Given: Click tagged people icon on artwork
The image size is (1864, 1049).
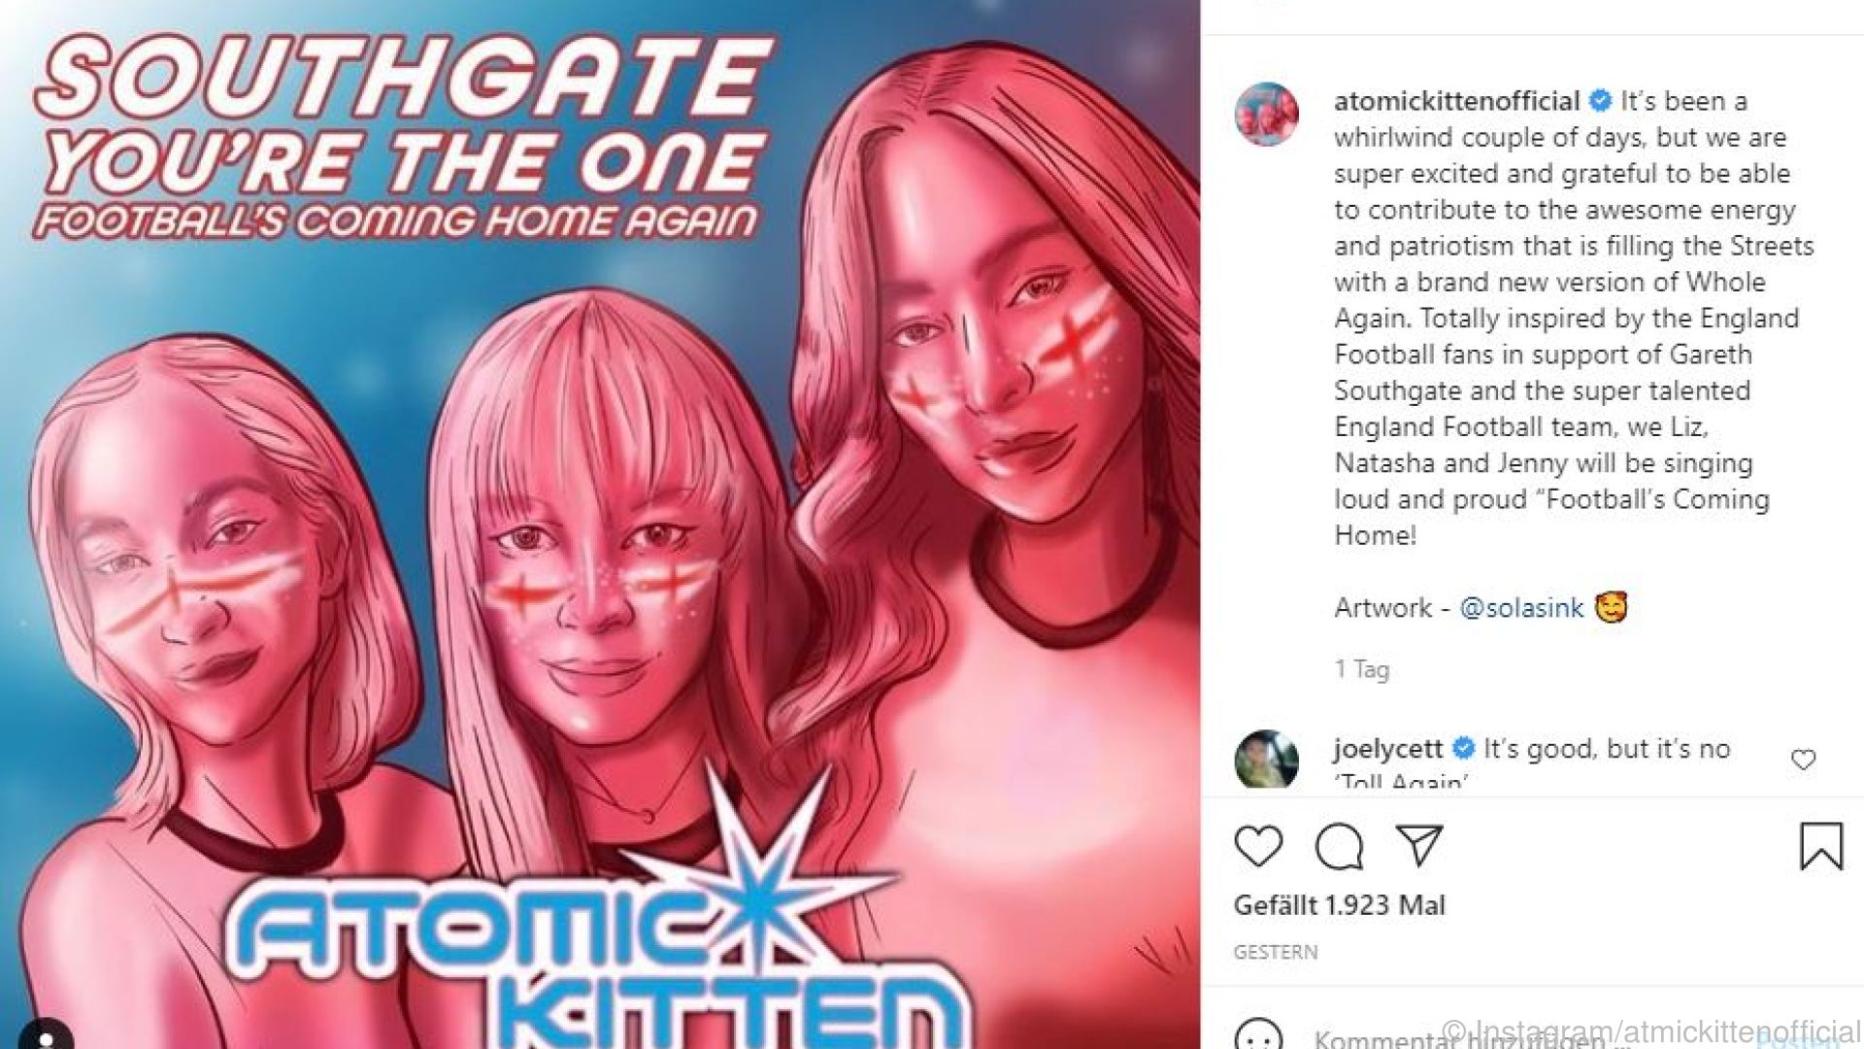Looking at the screenshot, I should click(x=46, y=1035).
